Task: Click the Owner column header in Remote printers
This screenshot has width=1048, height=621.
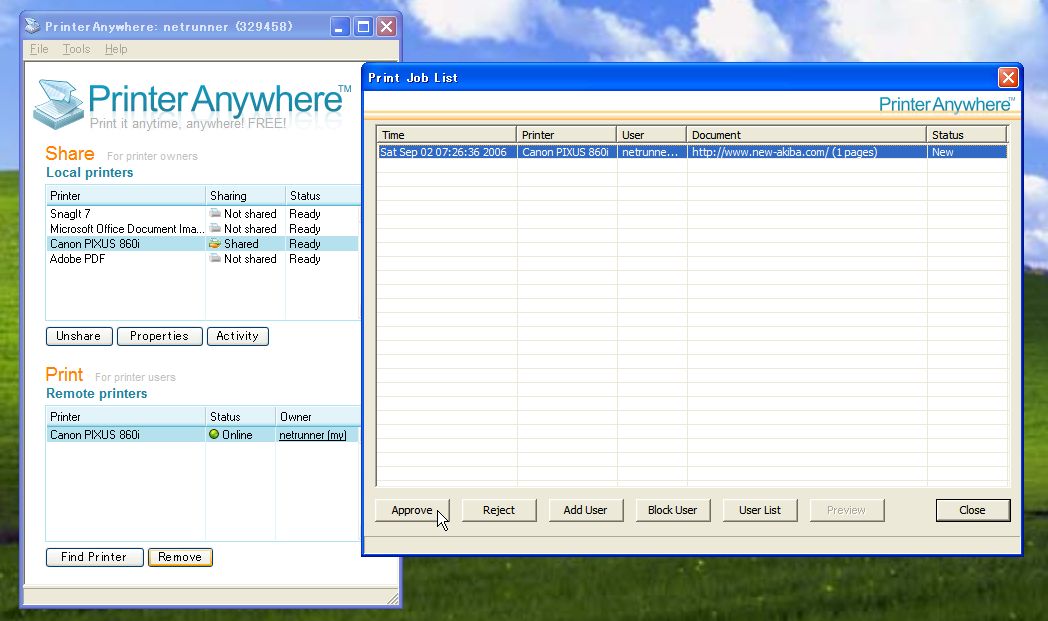Action: [318, 416]
